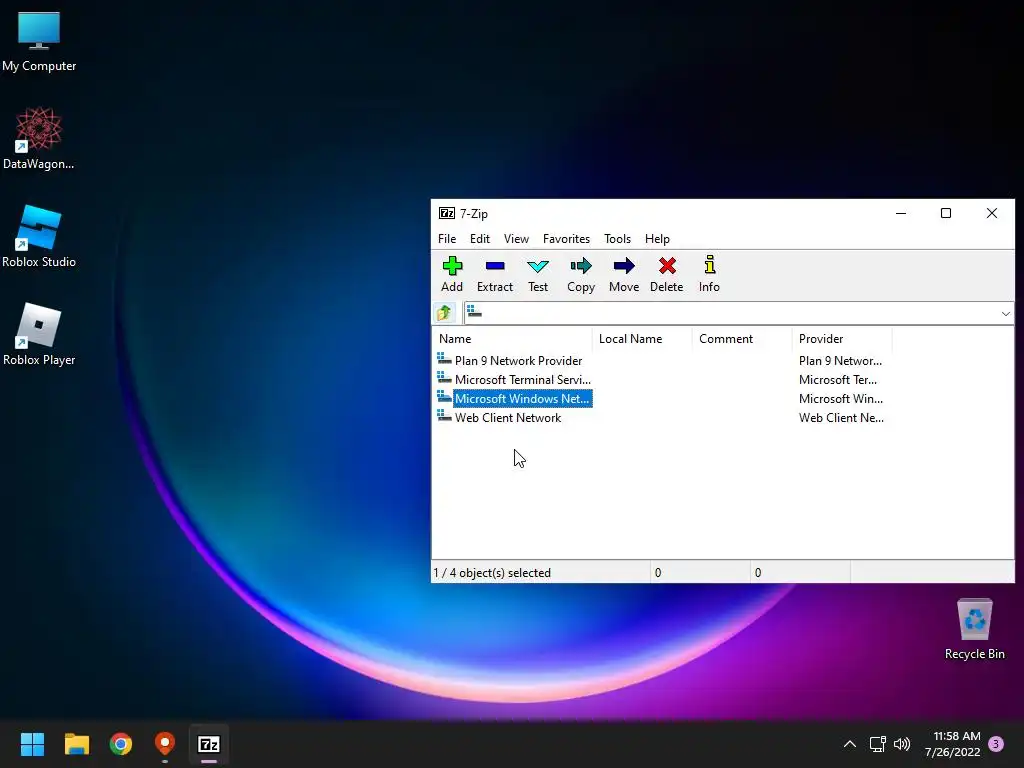Choose the Move toolbar icon

[624, 274]
